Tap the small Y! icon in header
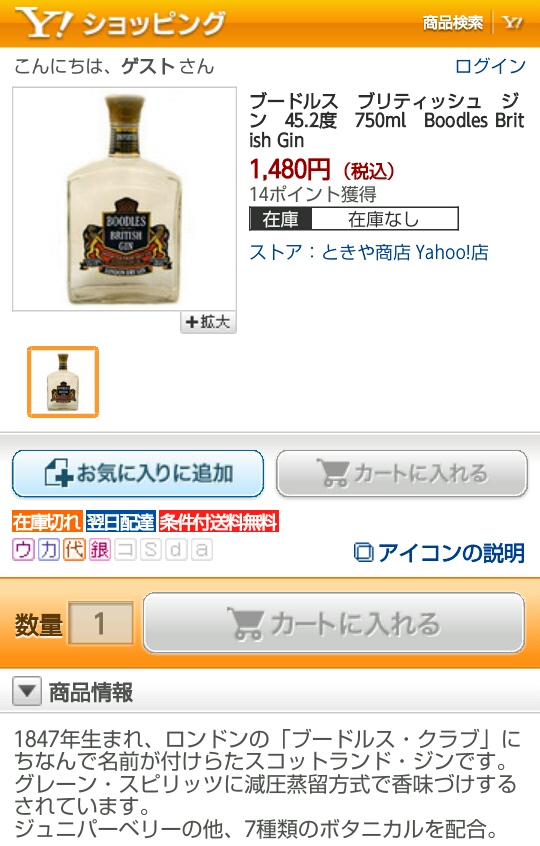This screenshot has height=846, width=540. pyautogui.click(x=512, y=23)
